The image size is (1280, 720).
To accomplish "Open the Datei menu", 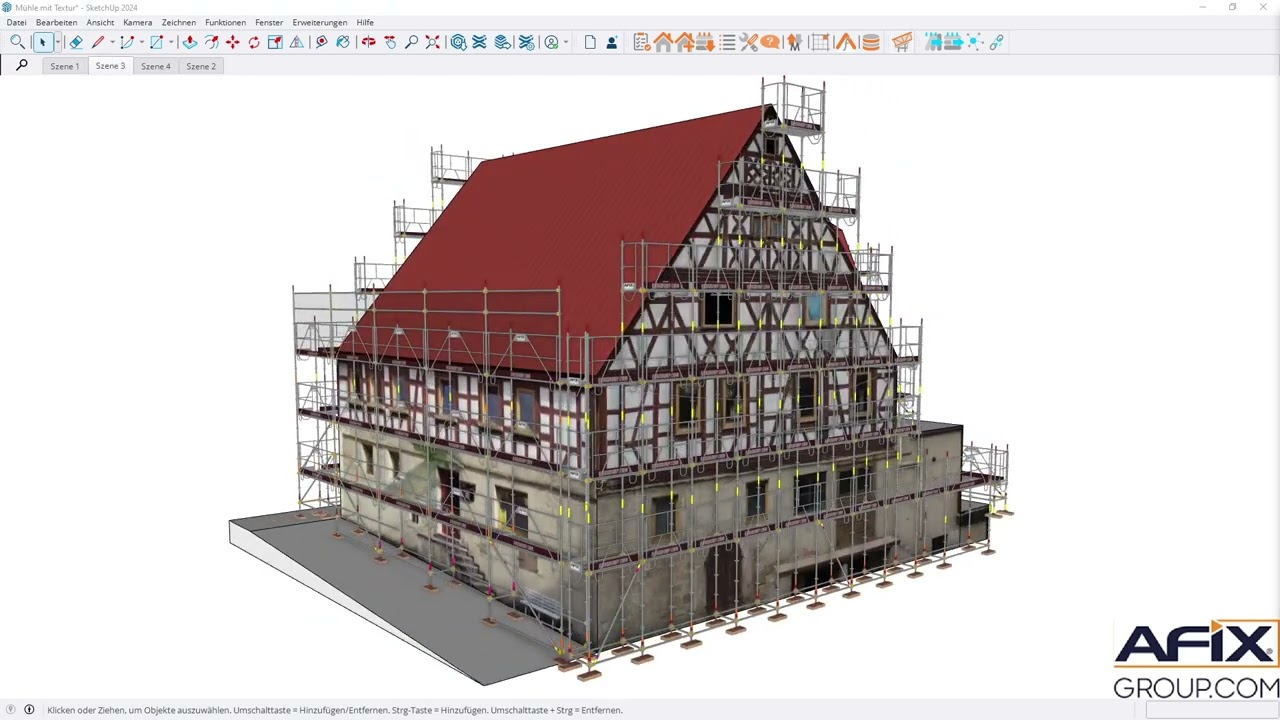I will [x=16, y=22].
